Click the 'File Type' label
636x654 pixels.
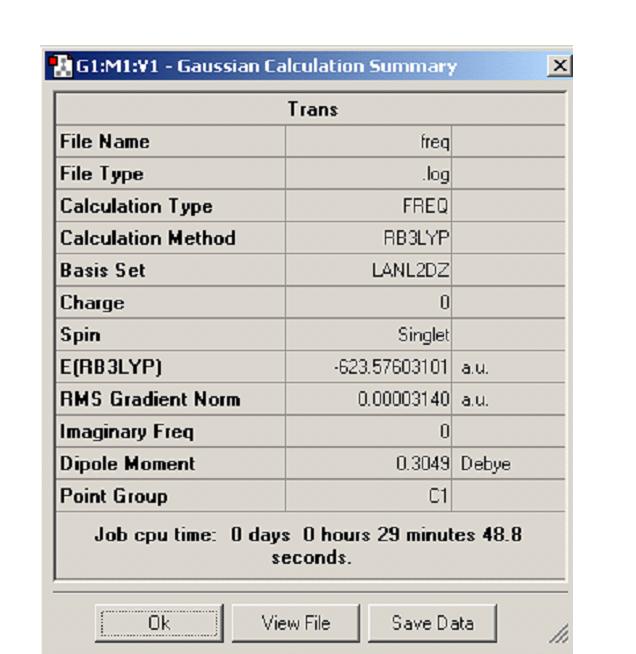102,174
